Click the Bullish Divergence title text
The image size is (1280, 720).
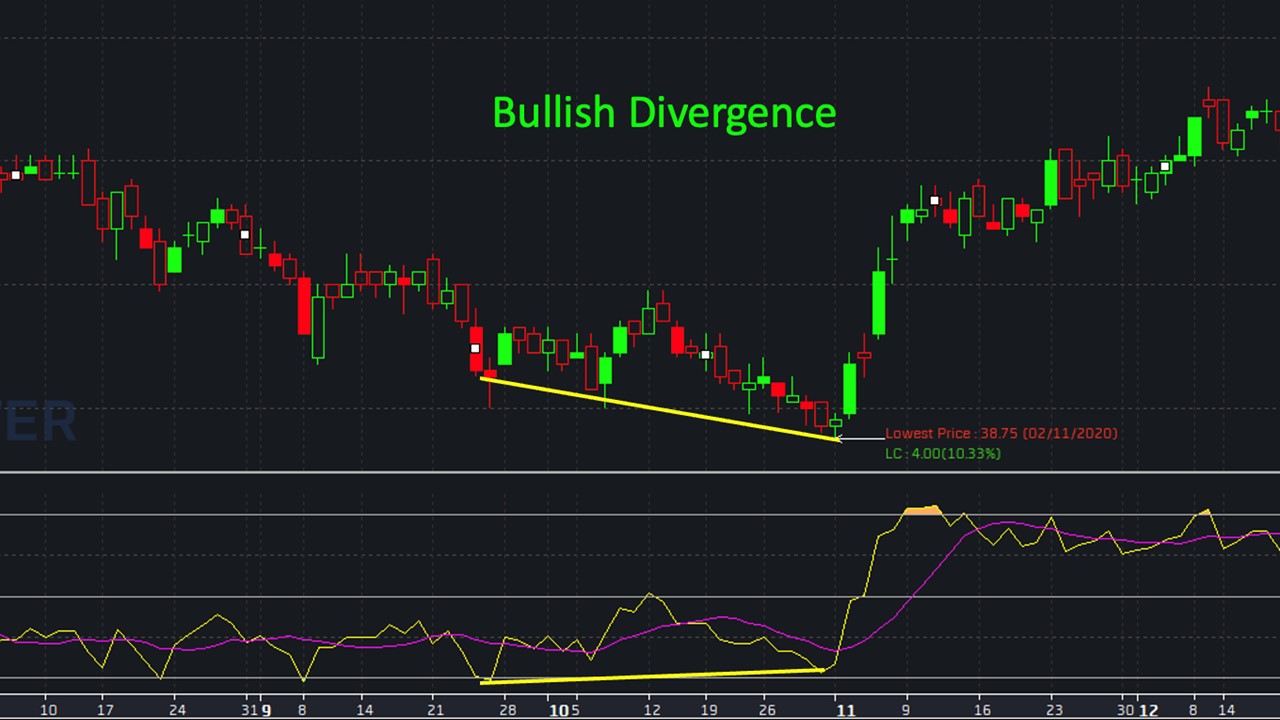coord(664,112)
